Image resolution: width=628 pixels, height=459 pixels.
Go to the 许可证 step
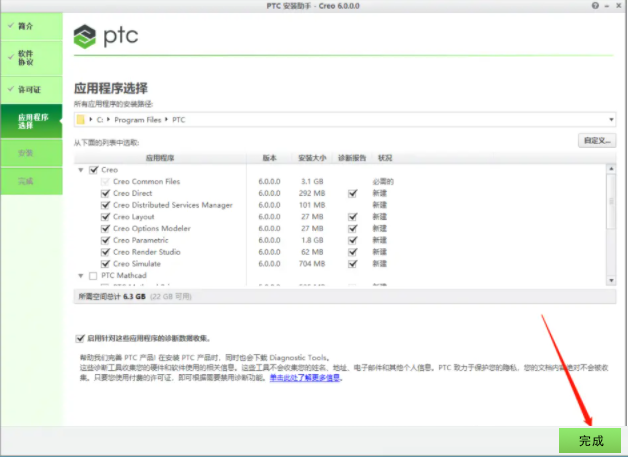32,90
